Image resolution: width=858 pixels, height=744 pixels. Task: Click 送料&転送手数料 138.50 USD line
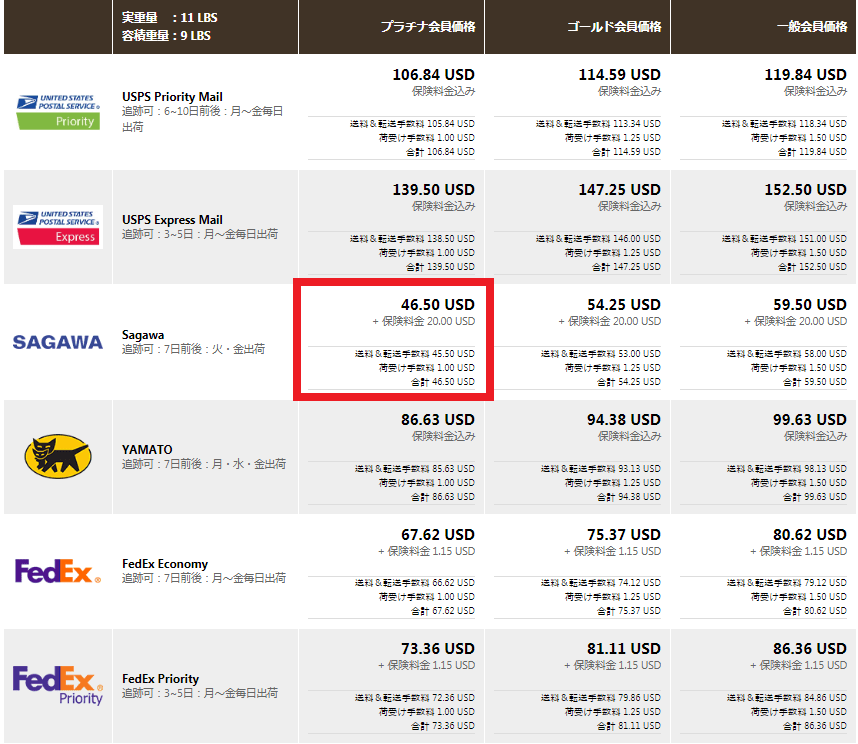(413, 239)
